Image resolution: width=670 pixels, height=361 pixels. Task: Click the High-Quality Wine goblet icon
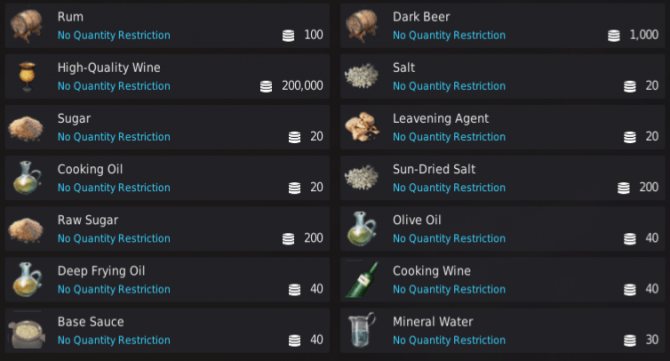point(27,76)
